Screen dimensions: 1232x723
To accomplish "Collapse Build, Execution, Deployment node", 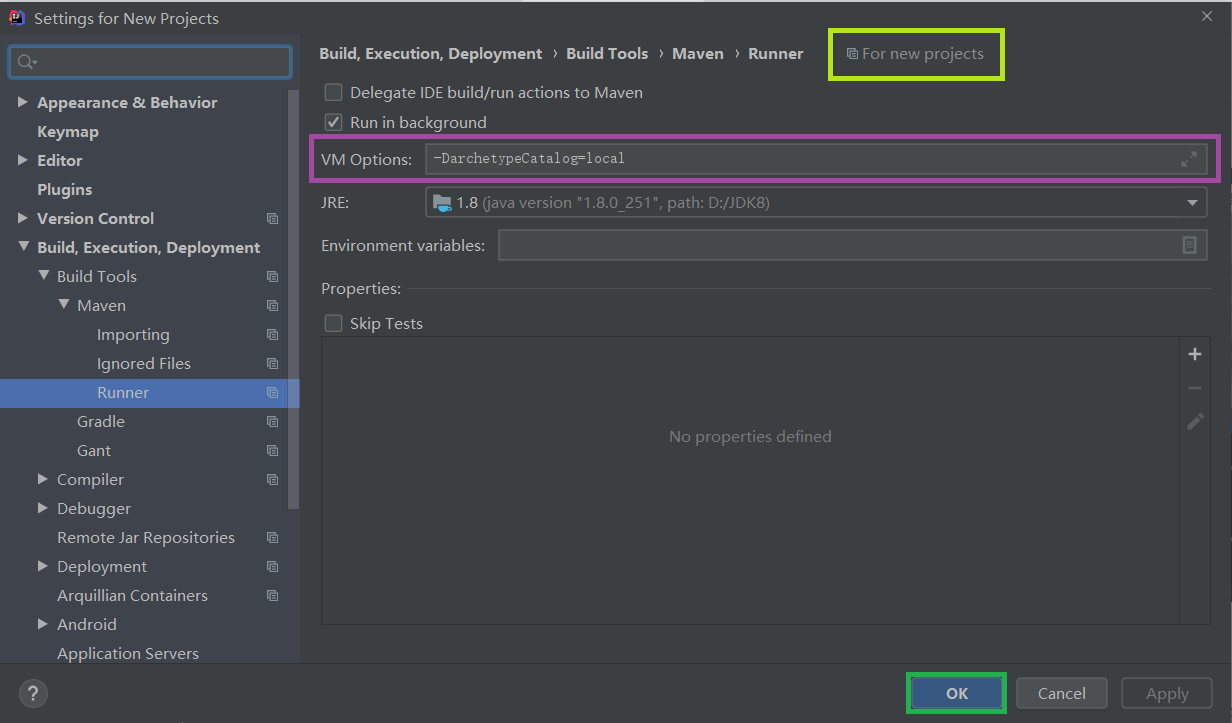I will 23,247.
